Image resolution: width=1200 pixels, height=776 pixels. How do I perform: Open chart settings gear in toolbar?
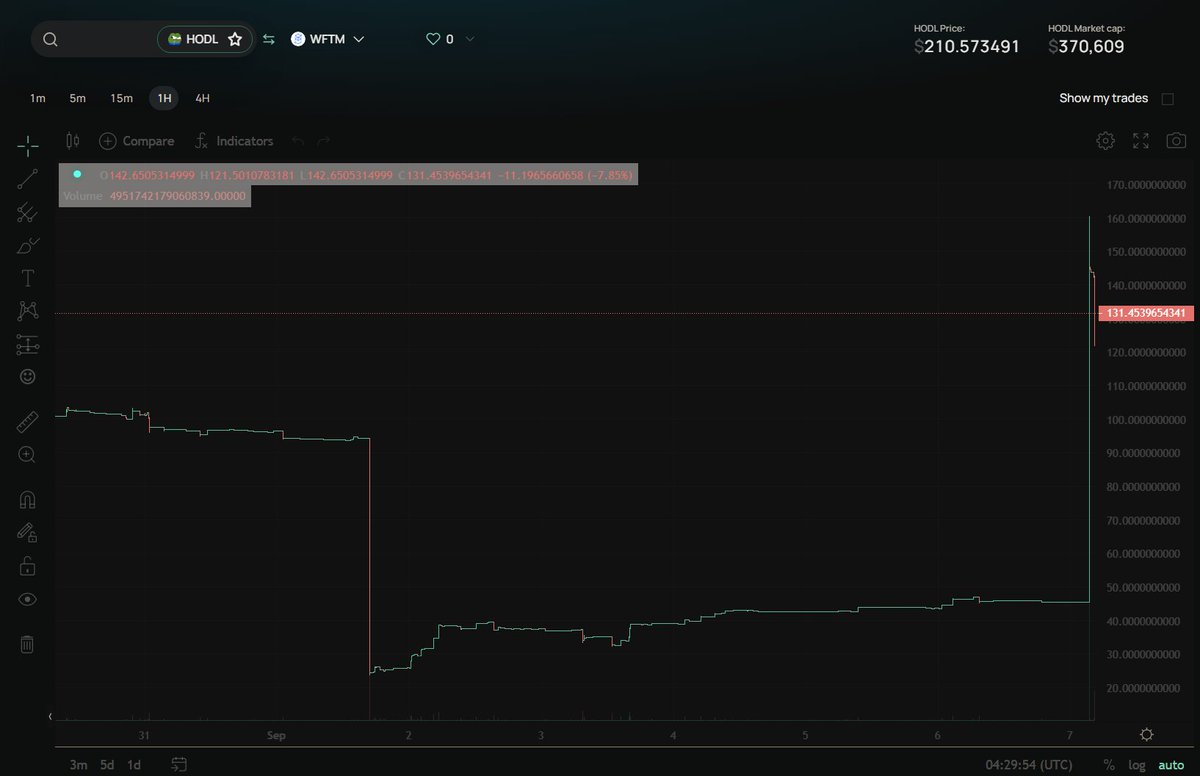[x=1105, y=141]
